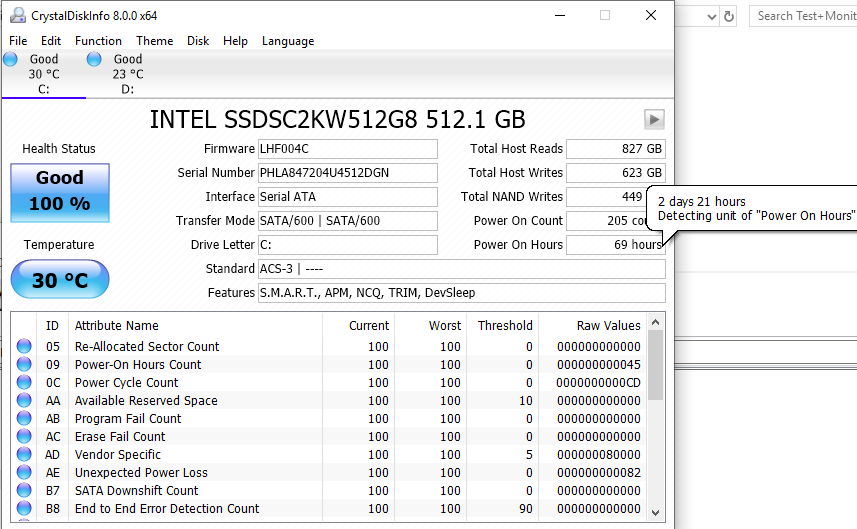
Task: Click the Current column header
Action: [x=359, y=326]
